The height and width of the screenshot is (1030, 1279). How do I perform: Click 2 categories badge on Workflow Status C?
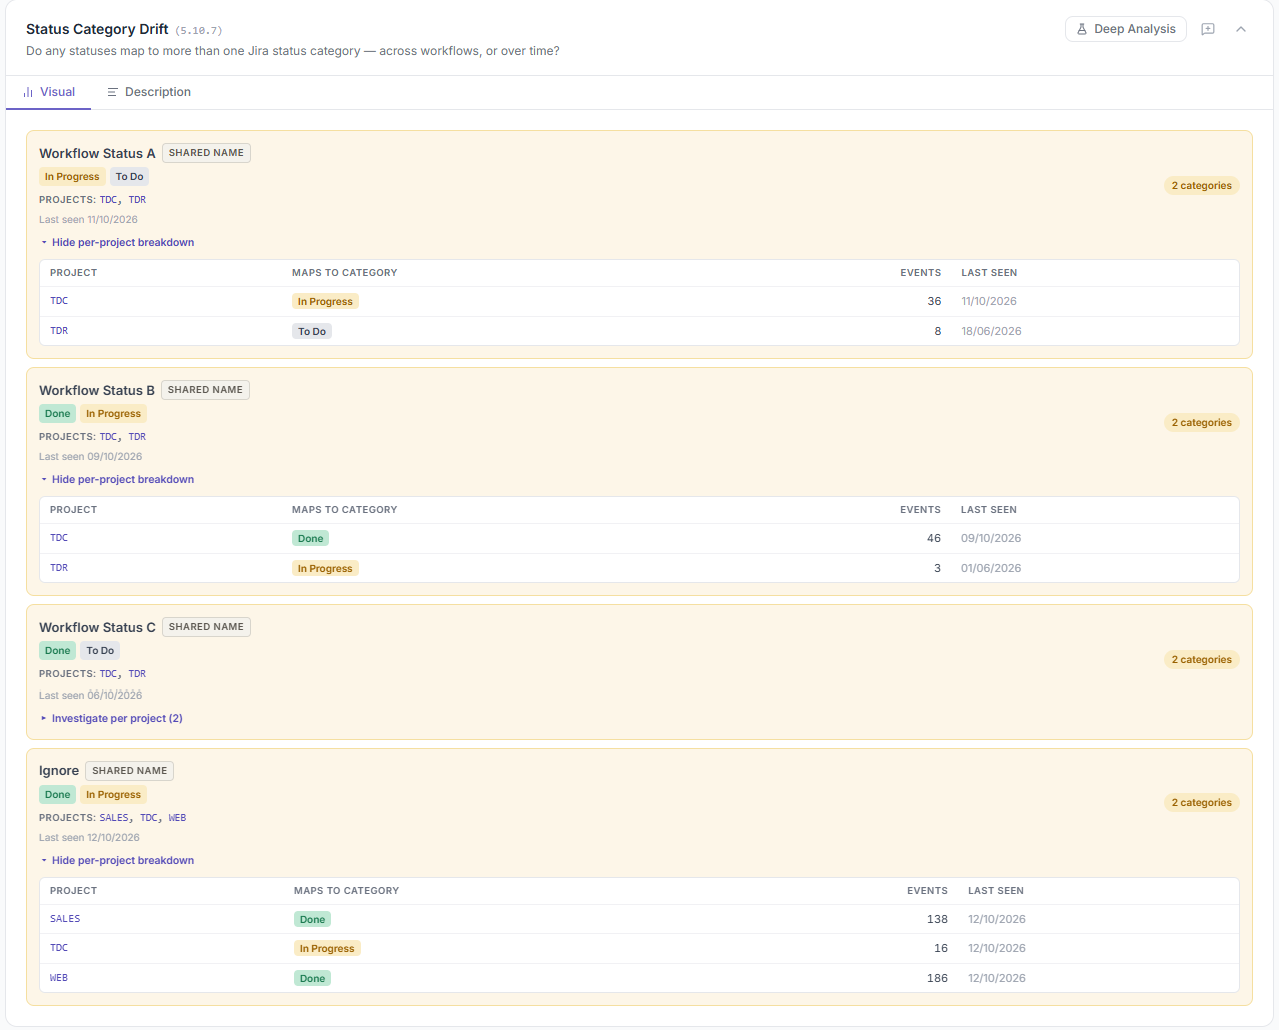1202,660
